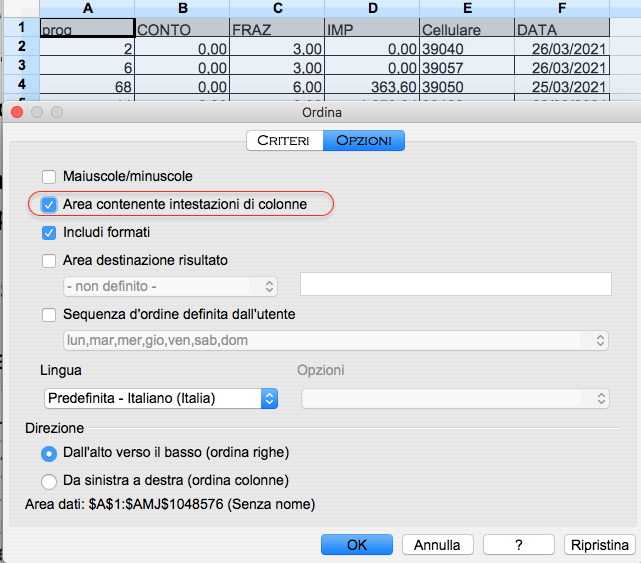Click the OK button

point(357,545)
